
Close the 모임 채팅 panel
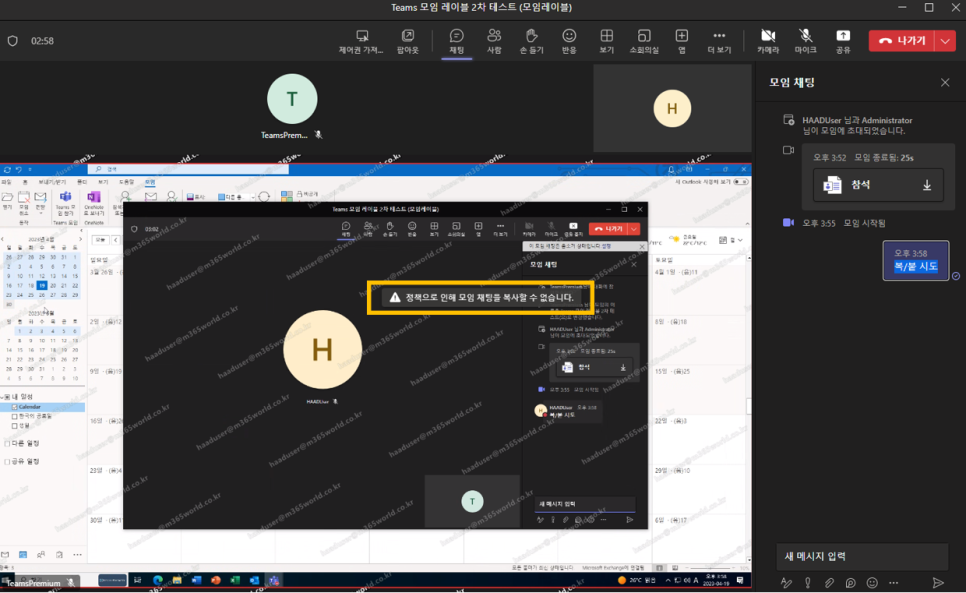945,83
